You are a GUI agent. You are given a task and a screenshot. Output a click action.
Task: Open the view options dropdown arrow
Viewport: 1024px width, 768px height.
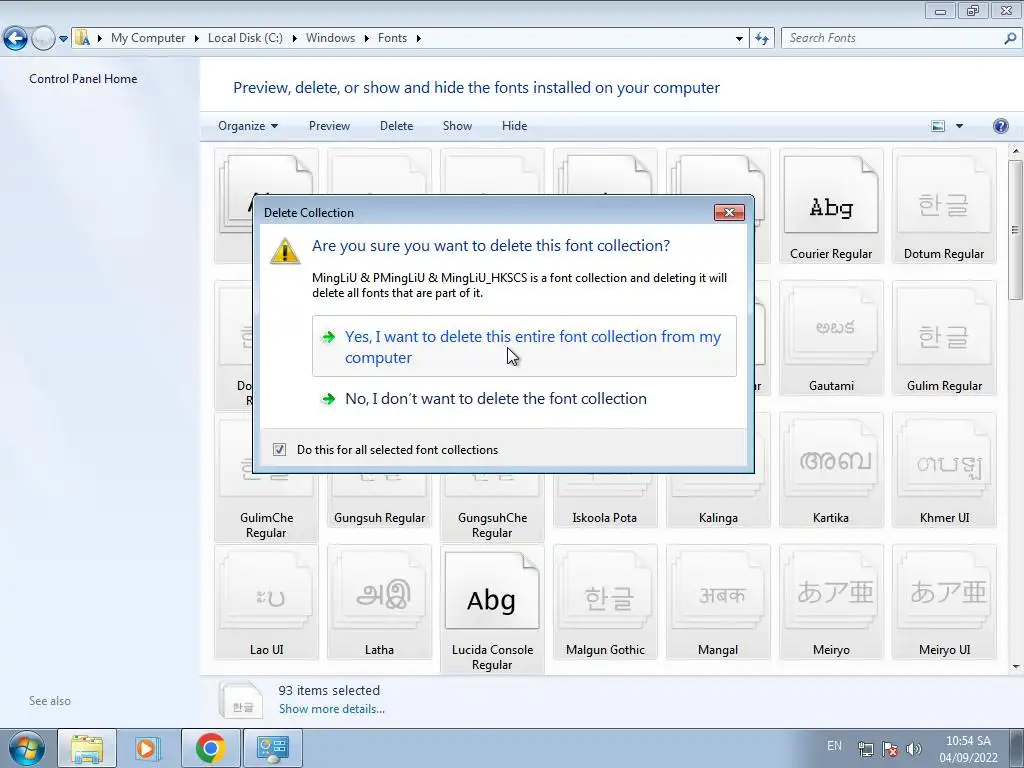pyautogui.click(x=959, y=126)
